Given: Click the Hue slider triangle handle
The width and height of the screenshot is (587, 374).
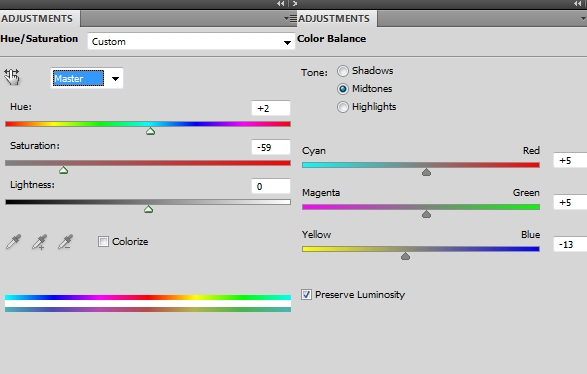Looking at the screenshot, I should pyautogui.click(x=150, y=131).
